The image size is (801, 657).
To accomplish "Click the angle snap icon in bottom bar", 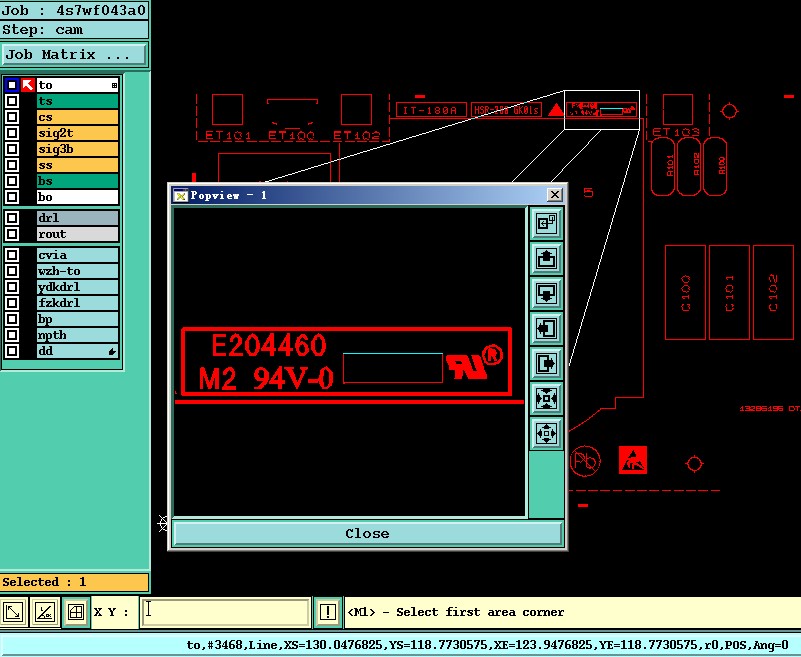I will point(45,612).
